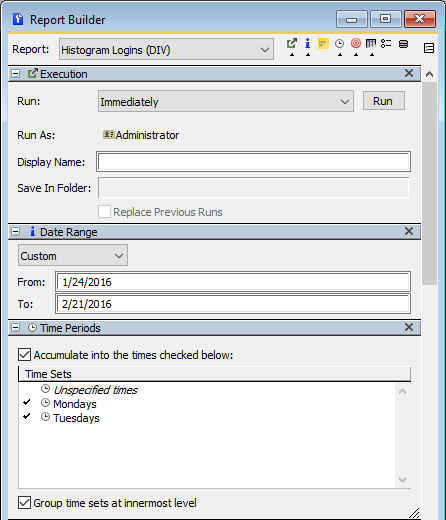This screenshot has height=520, width=446.
Task: Select Tuesdays in the Time Sets list
Action: coord(76,418)
